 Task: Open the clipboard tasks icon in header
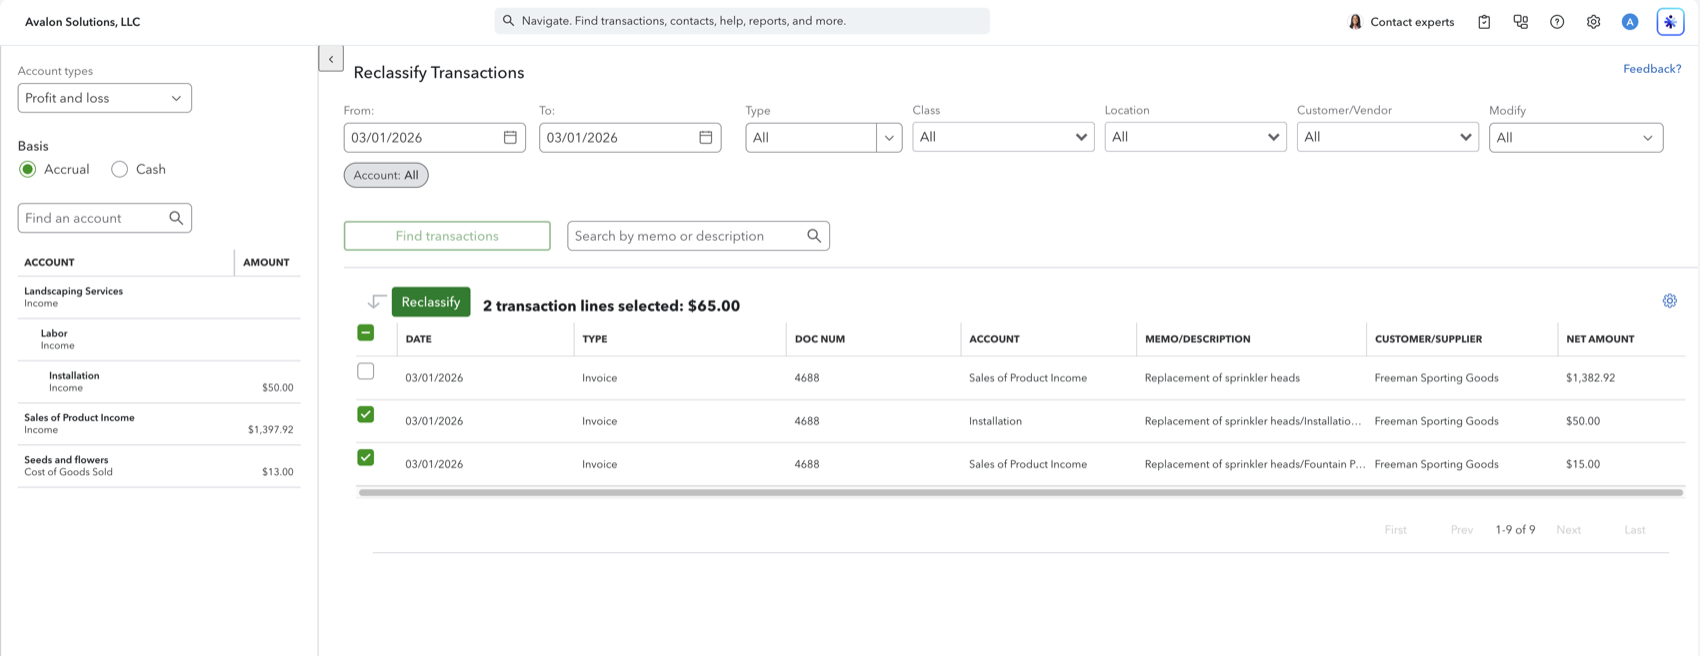pos(1484,22)
